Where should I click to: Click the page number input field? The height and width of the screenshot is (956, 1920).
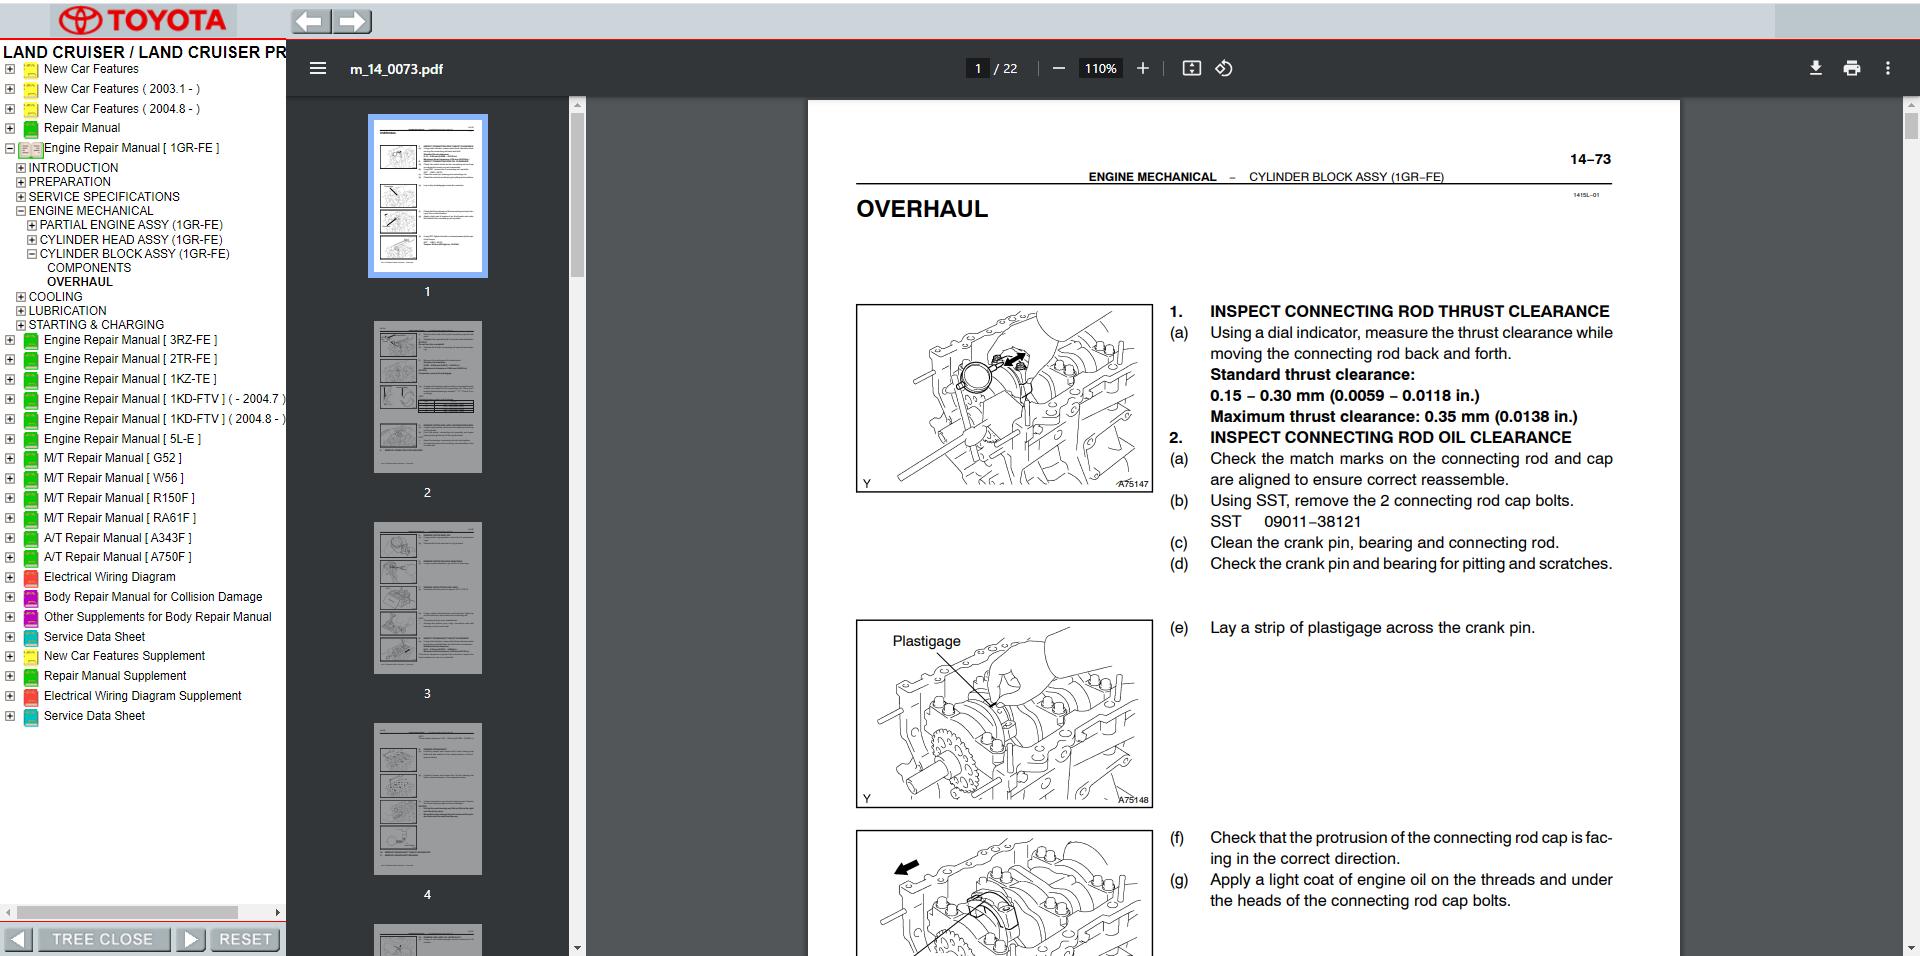[x=977, y=68]
